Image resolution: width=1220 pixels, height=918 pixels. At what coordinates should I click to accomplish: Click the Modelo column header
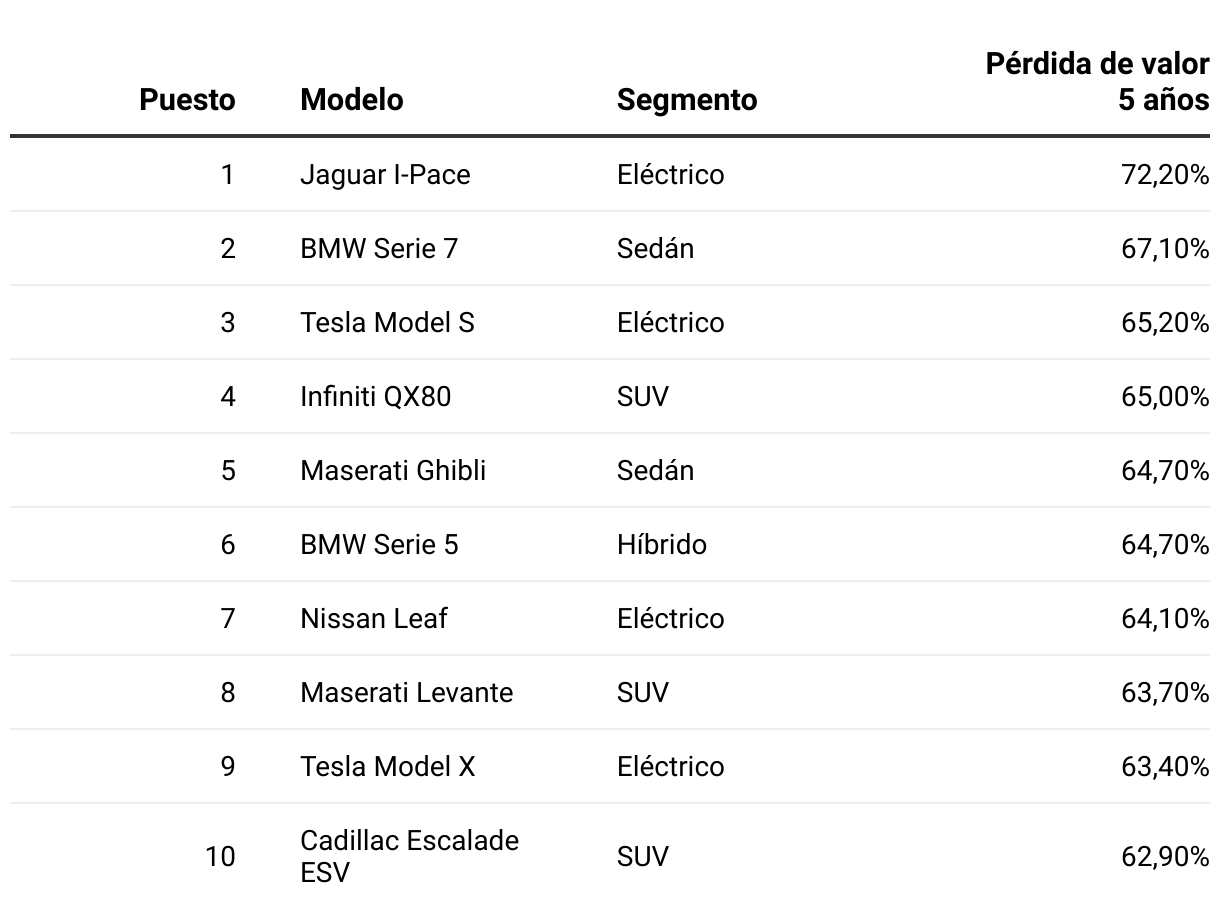(x=352, y=100)
